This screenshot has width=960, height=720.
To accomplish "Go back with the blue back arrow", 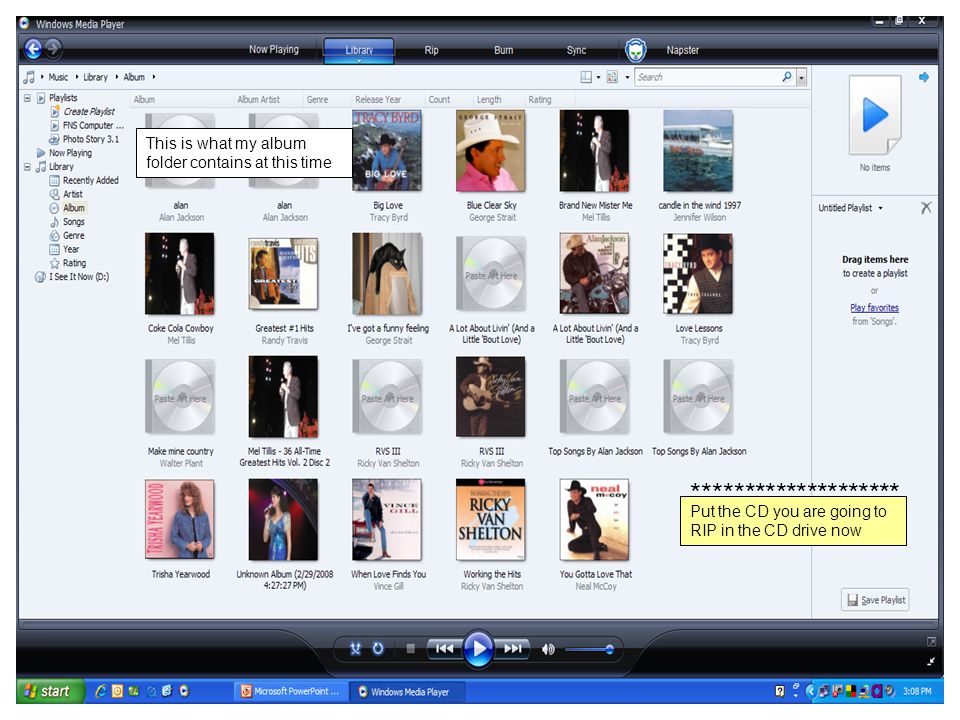I will click(x=33, y=49).
